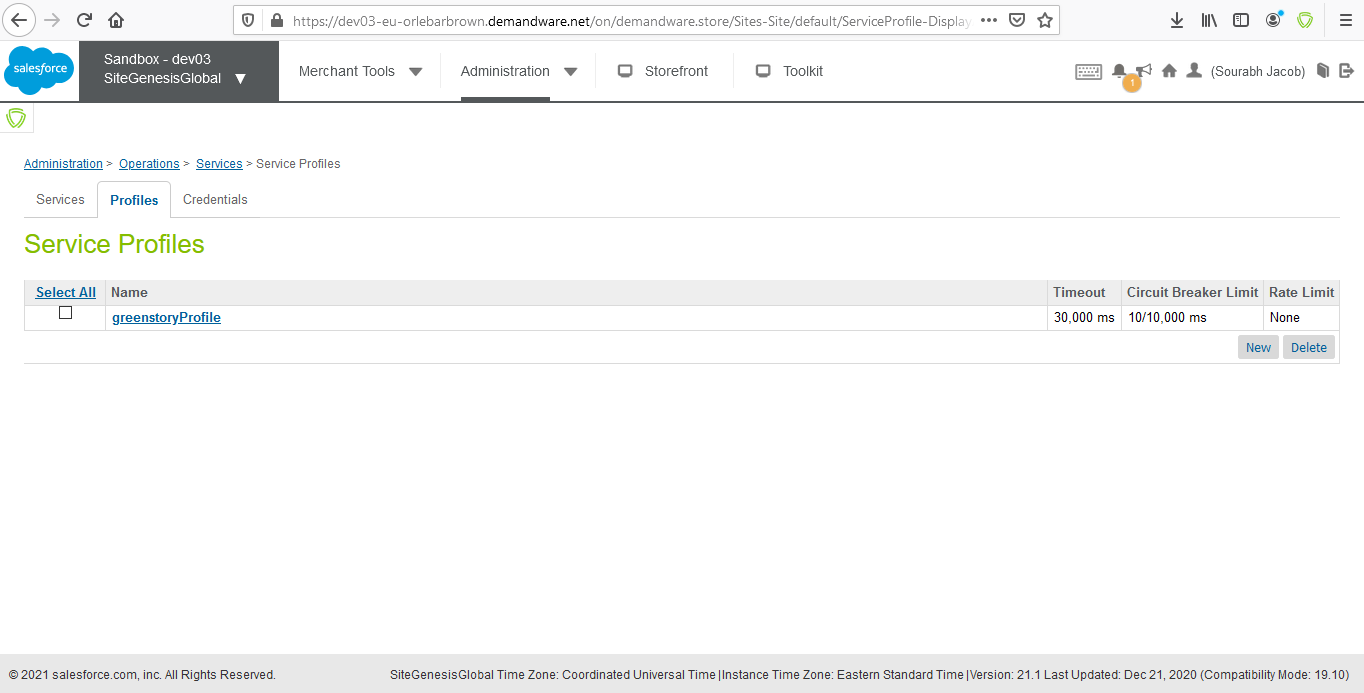The width and height of the screenshot is (1364, 693).
Task: Switch to the Credentials tab
Action: click(x=215, y=199)
